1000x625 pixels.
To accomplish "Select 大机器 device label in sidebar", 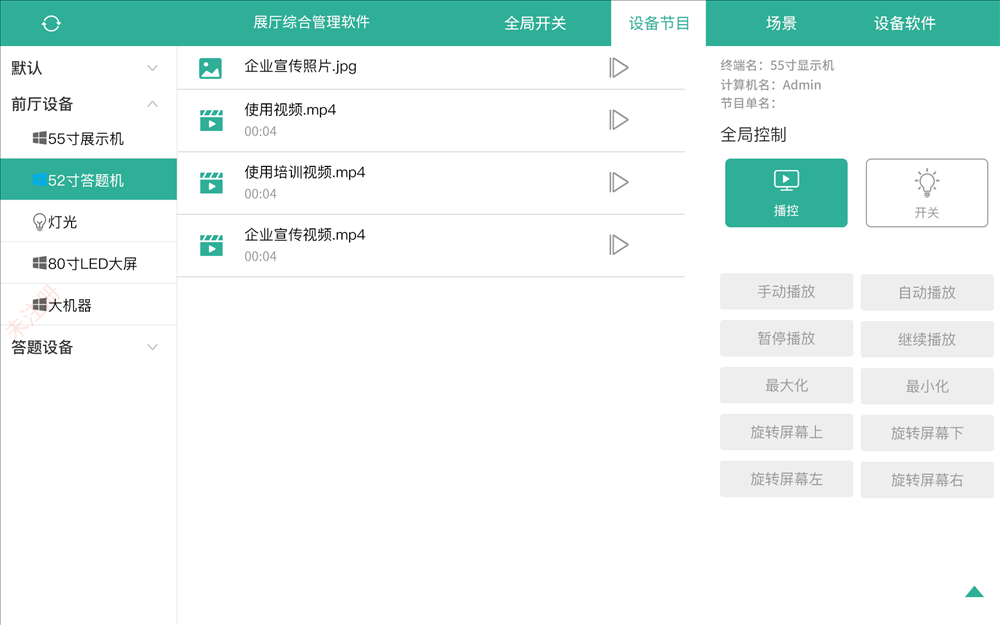I will pyautogui.click(x=70, y=305).
